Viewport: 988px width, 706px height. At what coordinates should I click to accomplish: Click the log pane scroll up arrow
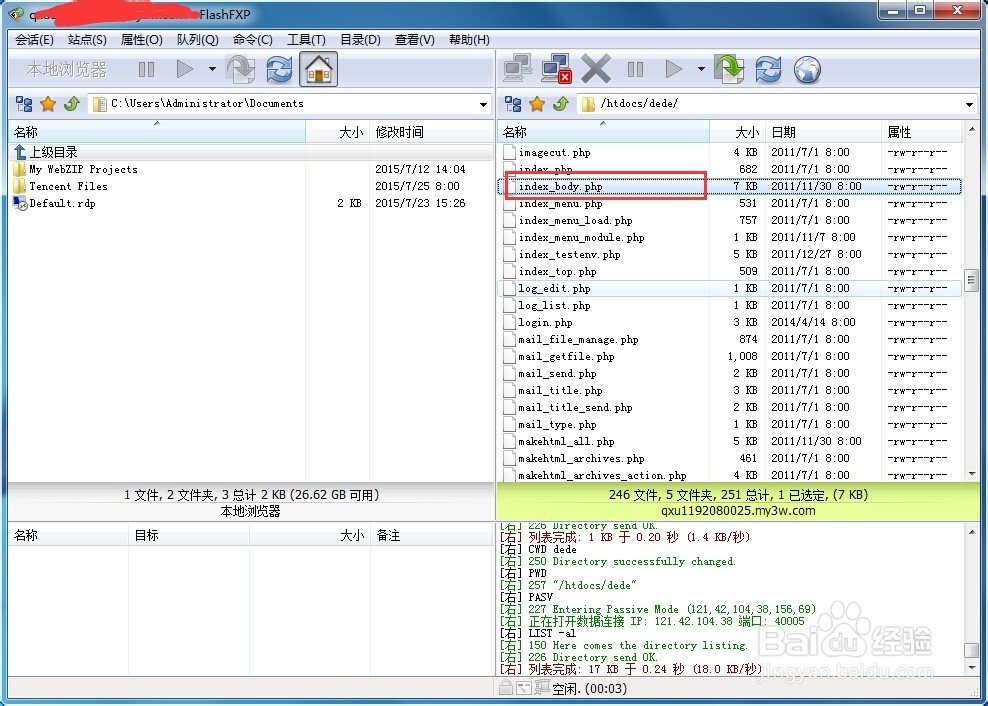click(x=971, y=533)
